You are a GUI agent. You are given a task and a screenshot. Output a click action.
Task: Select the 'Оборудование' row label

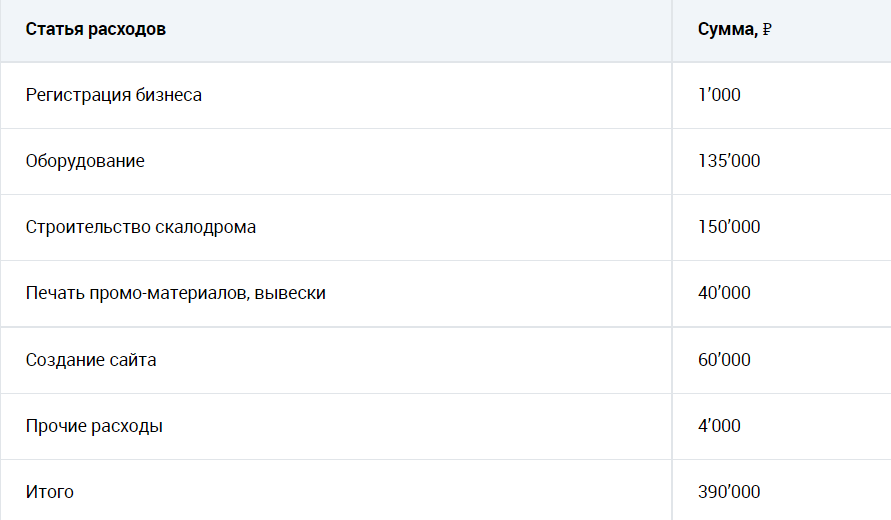click(x=85, y=161)
